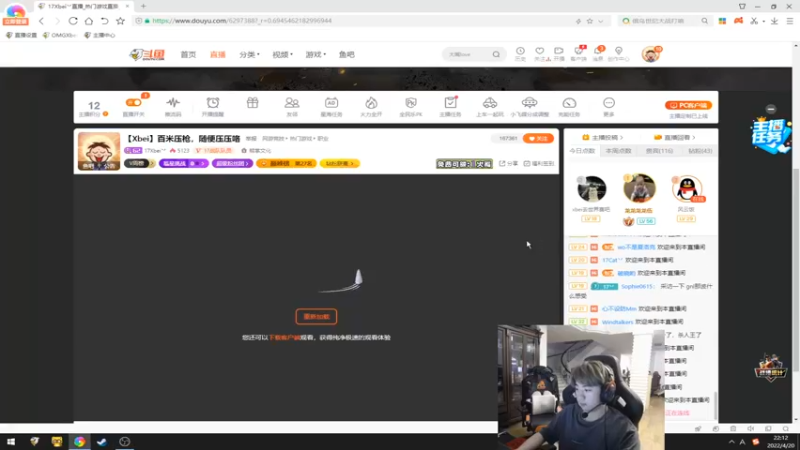Viewport: 800px width, 450px height.
Task: Open the UFO airship icon
Action: tap(530, 103)
